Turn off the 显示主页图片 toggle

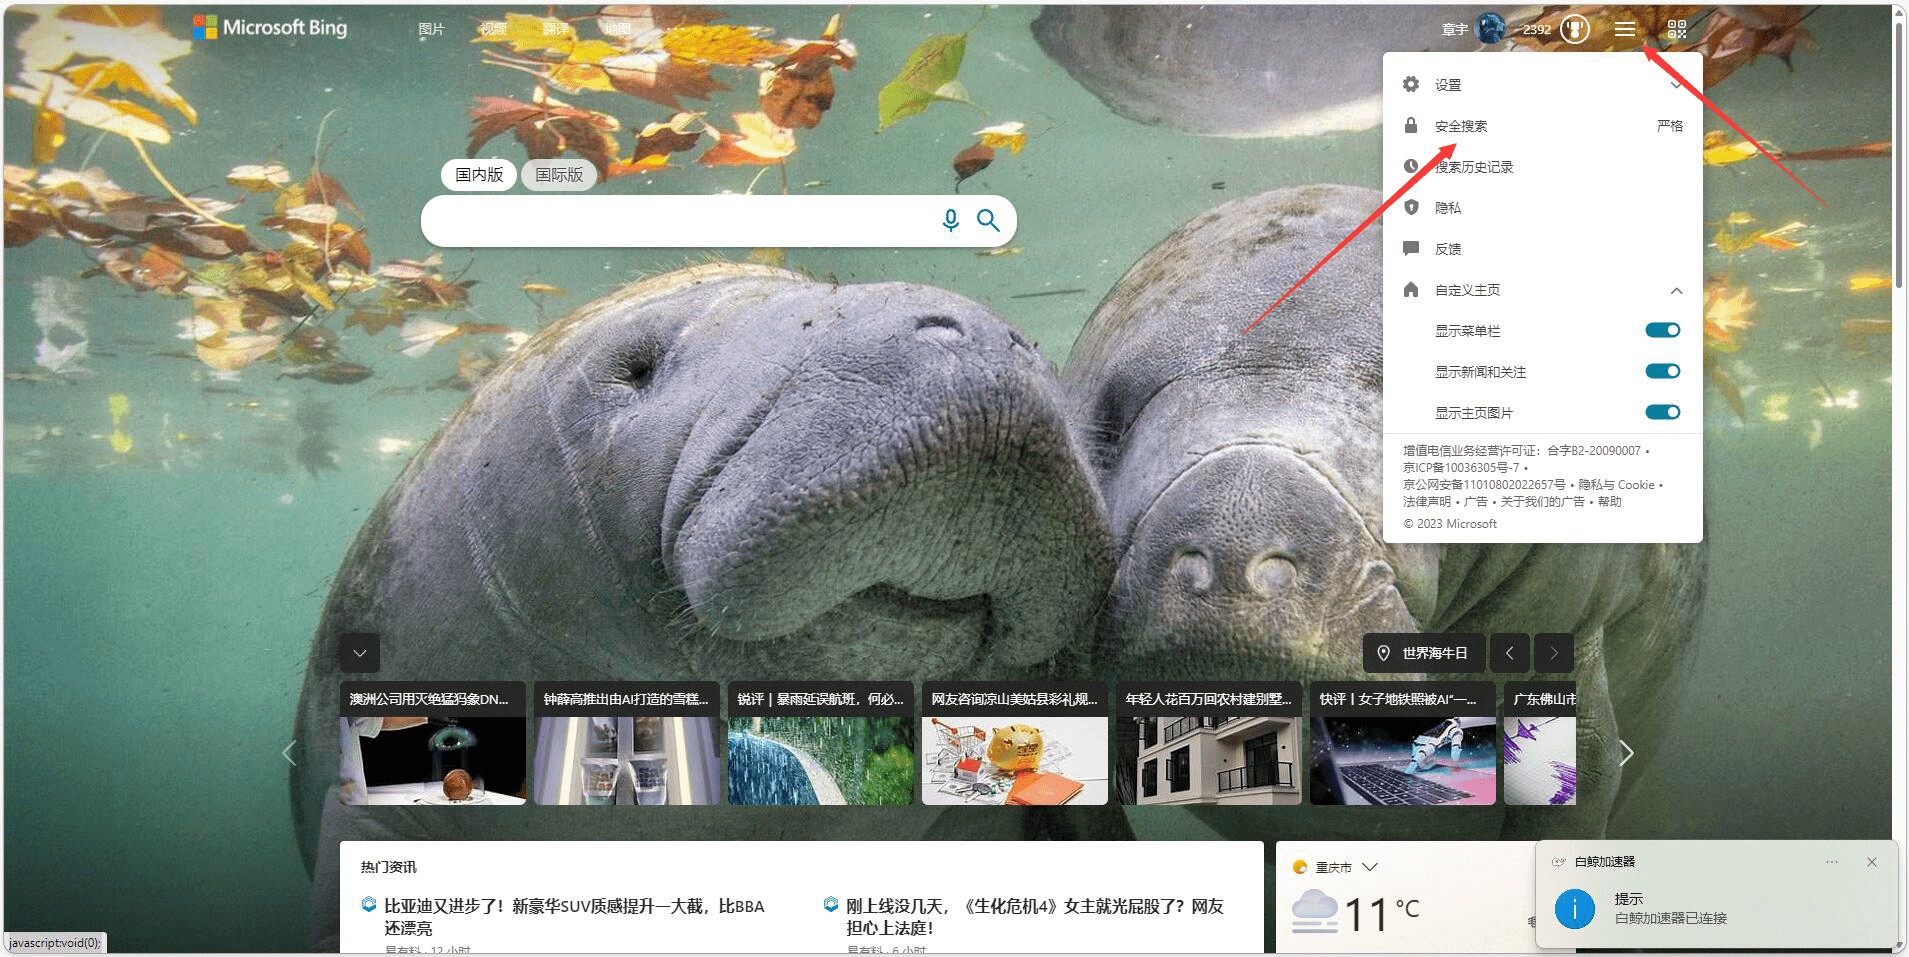tap(1662, 411)
